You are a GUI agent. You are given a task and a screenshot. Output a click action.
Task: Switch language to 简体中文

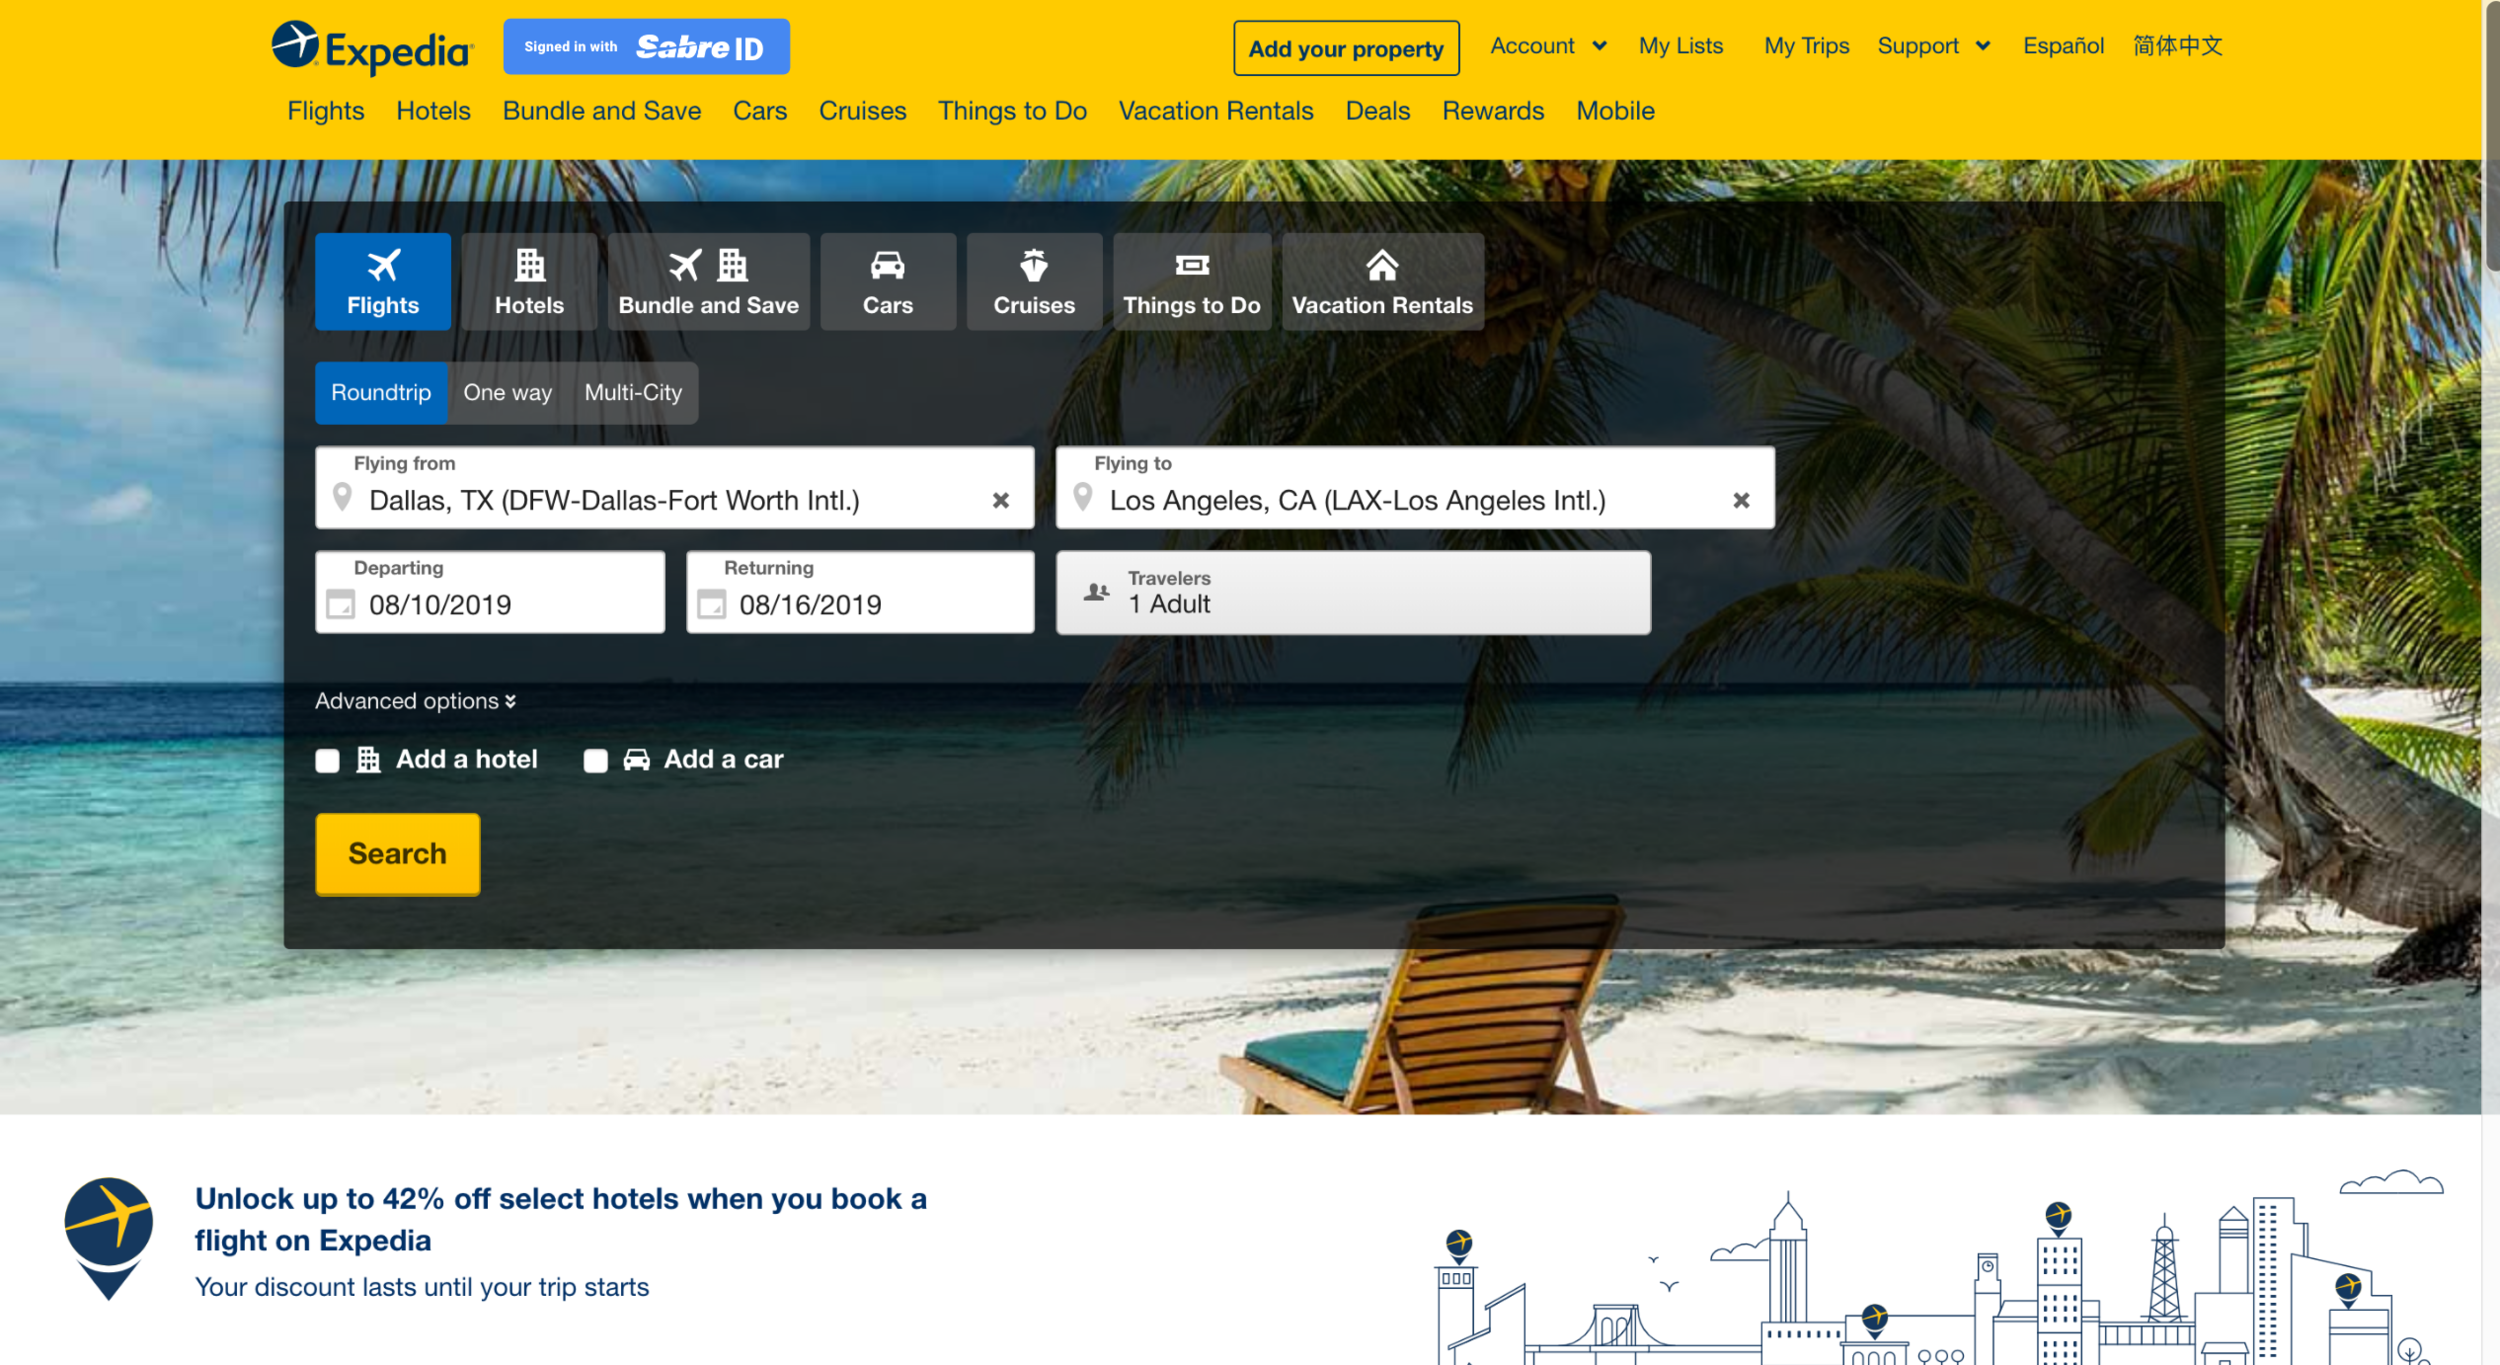2177,46
